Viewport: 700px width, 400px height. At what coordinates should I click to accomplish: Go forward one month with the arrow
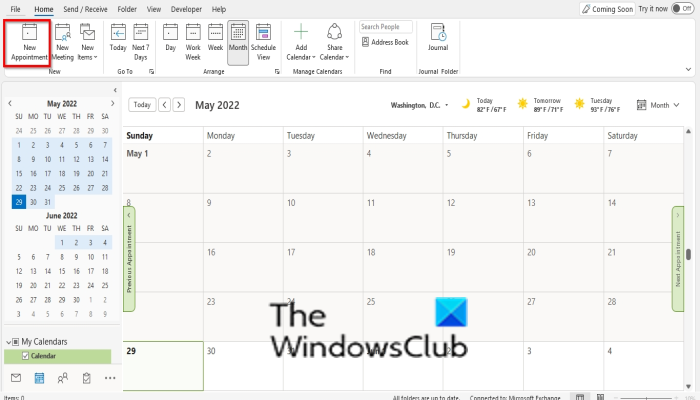(179, 104)
